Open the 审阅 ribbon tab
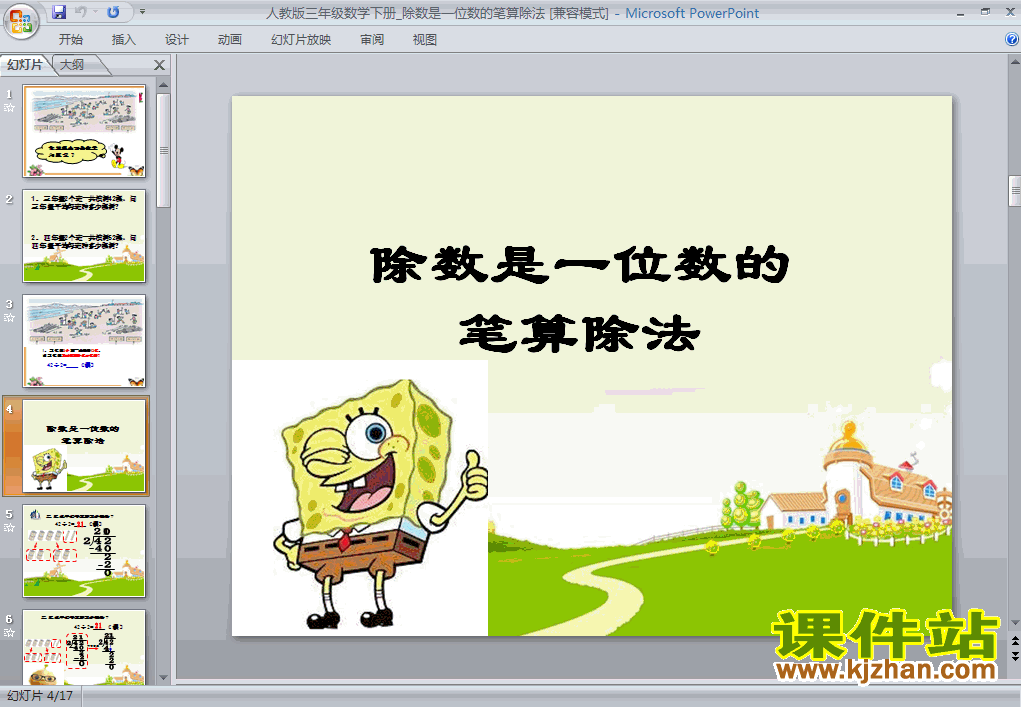1021x707 pixels. pos(372,40)
